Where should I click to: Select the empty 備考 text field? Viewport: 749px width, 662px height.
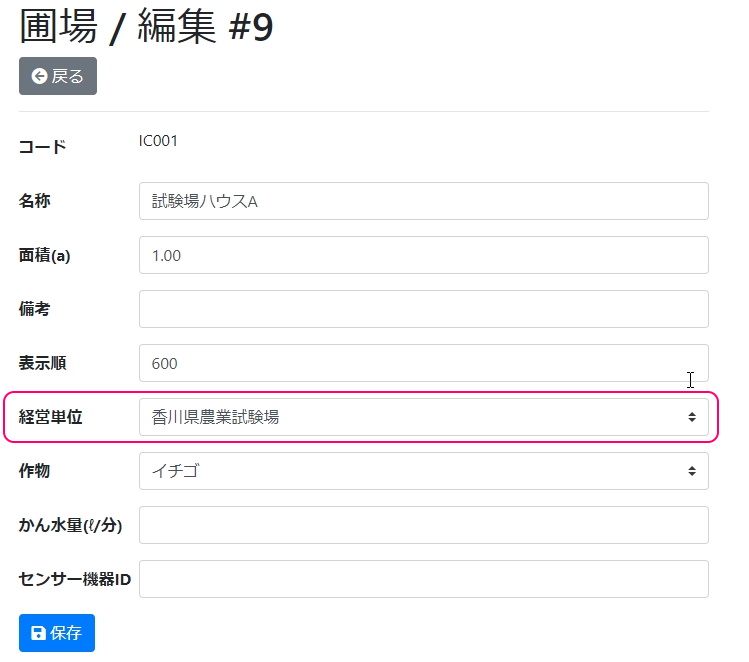[423, 309]
